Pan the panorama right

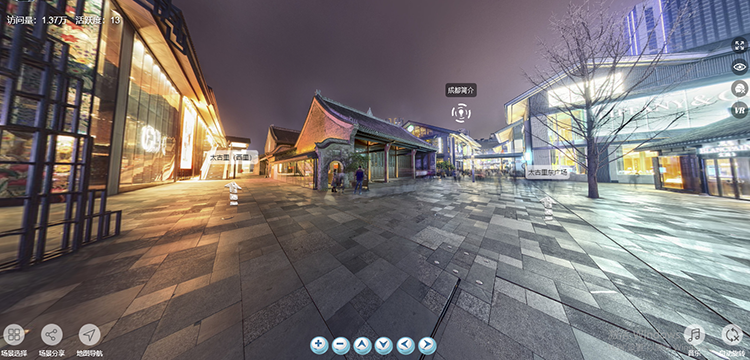[x=427, y=345]
